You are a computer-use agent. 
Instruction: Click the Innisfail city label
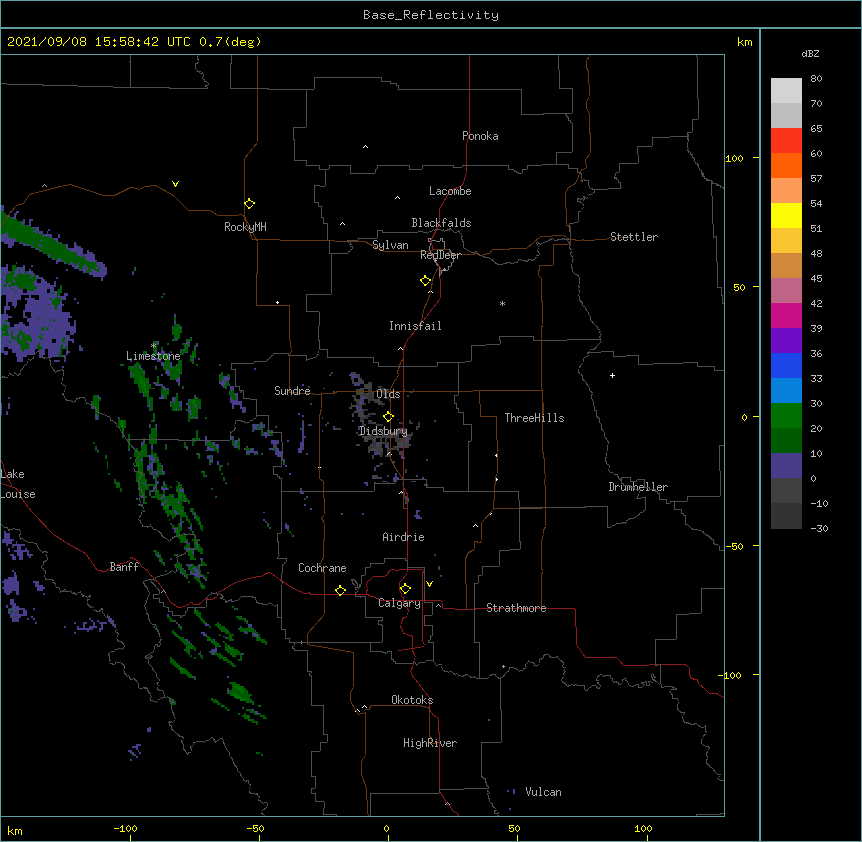click(415, 326)
